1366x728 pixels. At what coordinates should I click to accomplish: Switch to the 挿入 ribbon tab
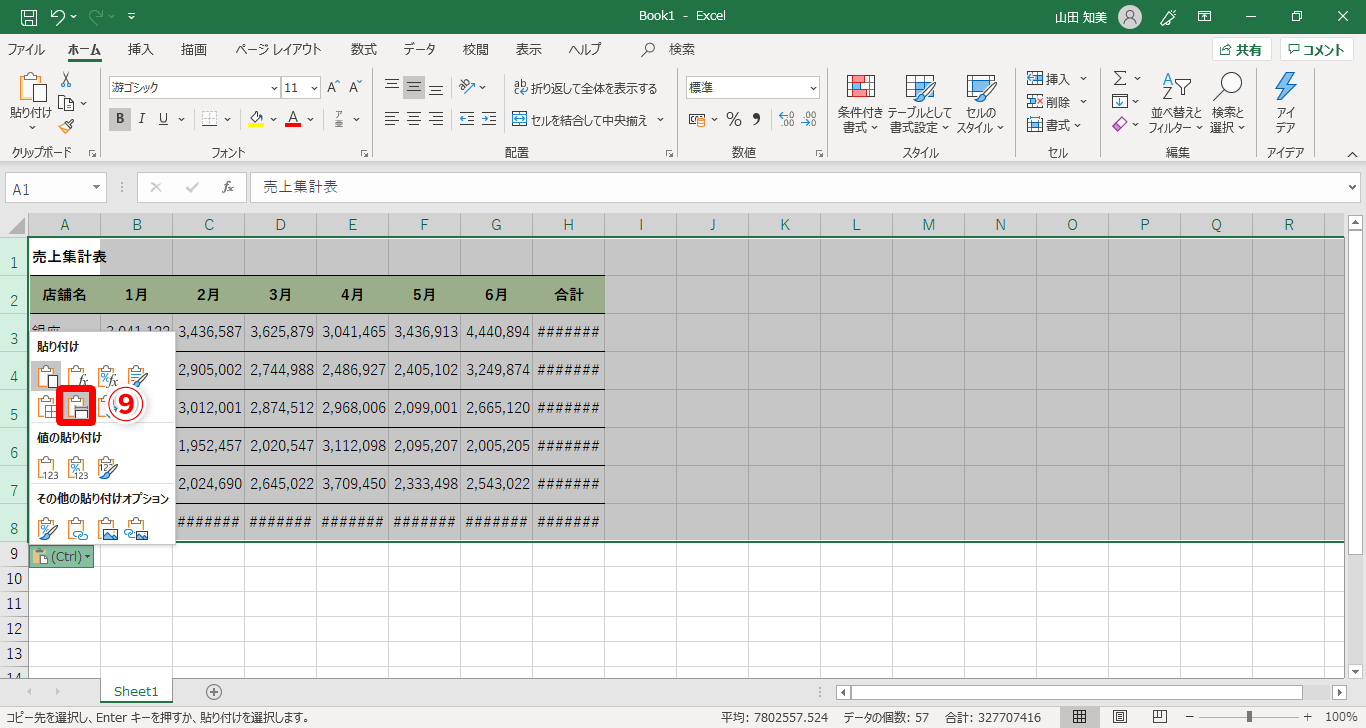coord(141,49)
